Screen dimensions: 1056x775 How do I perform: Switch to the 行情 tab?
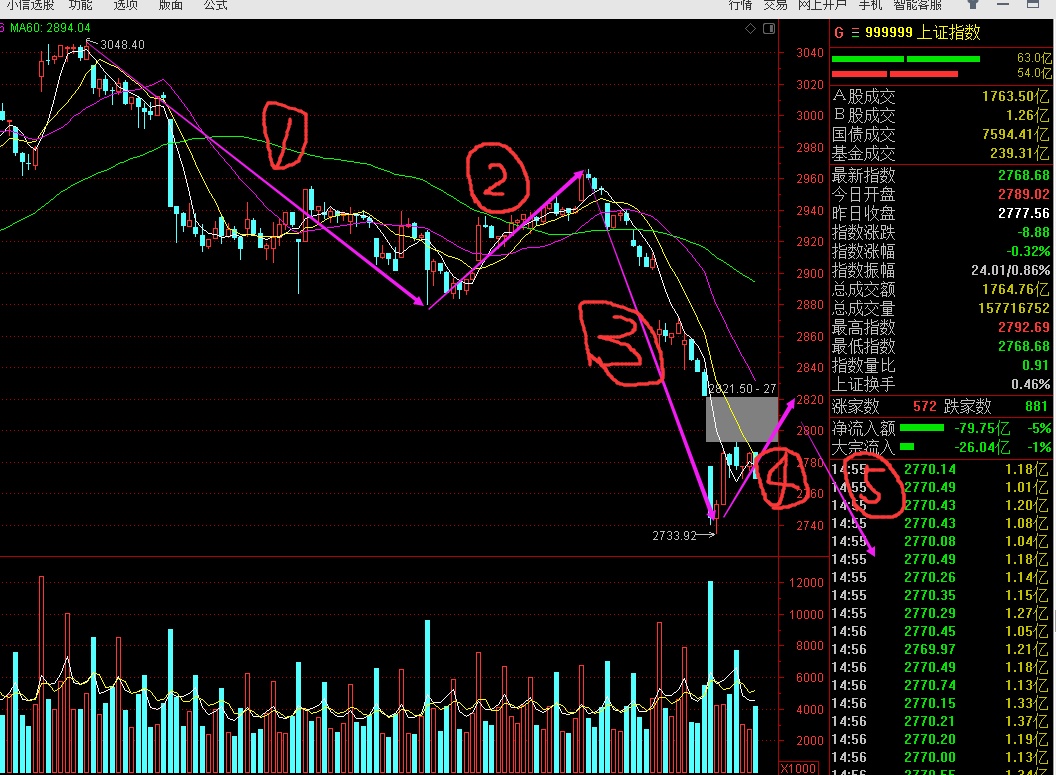coord(740,5)
